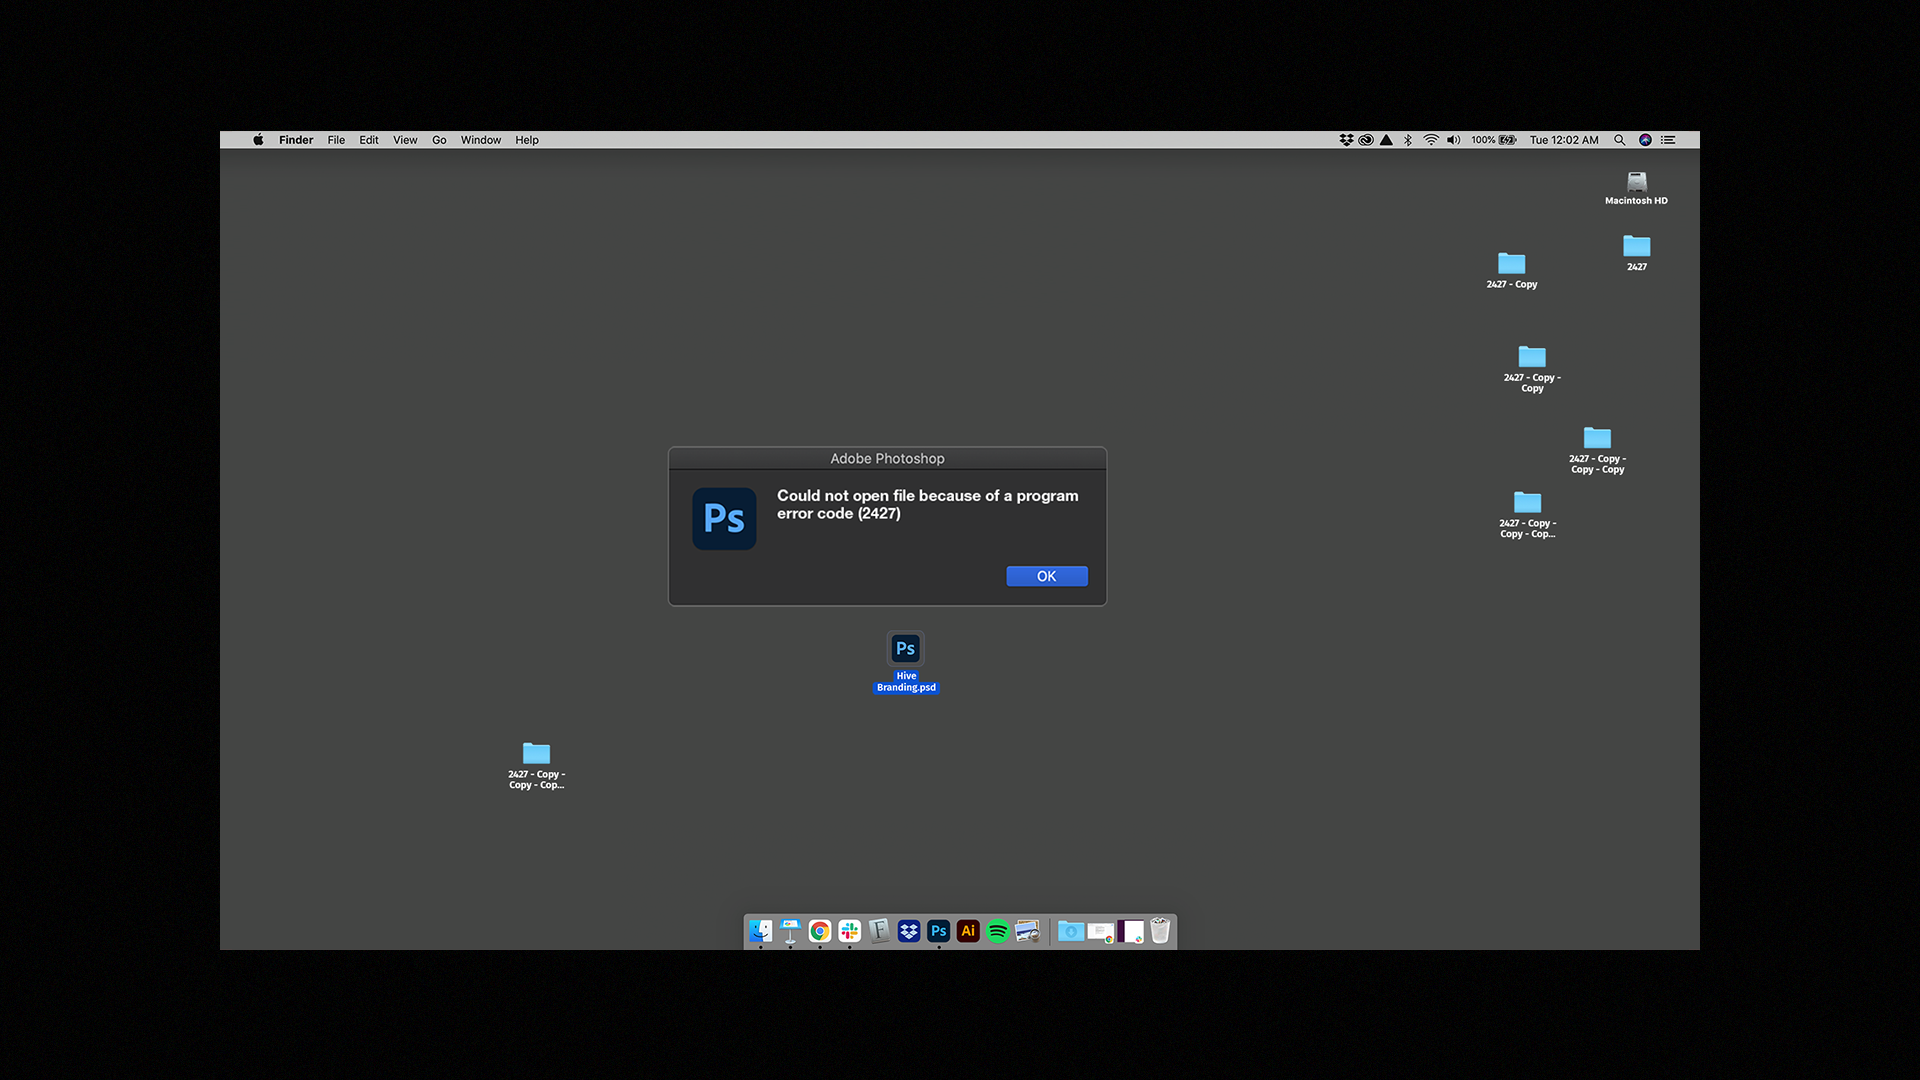Viewport: 1920px width, 1080px height.
Task: Open Dropbox from the Dock
Action: click(x=909, y=931)
